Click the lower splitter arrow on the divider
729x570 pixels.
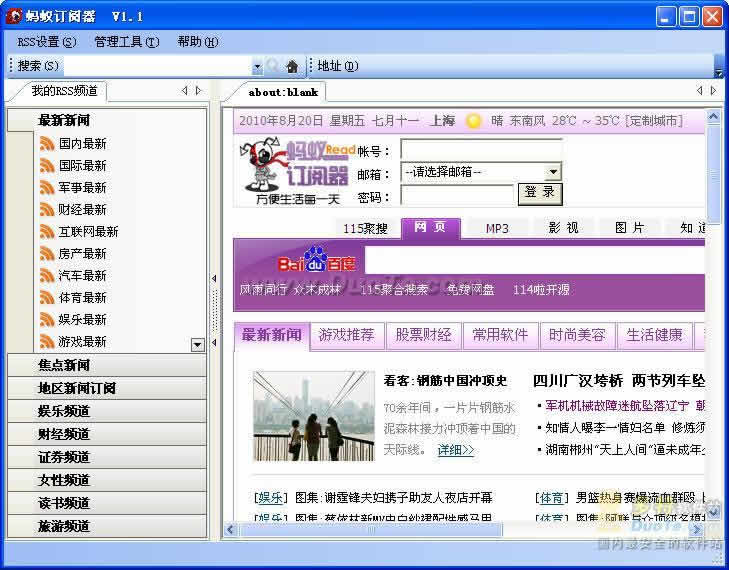(214, 343)
